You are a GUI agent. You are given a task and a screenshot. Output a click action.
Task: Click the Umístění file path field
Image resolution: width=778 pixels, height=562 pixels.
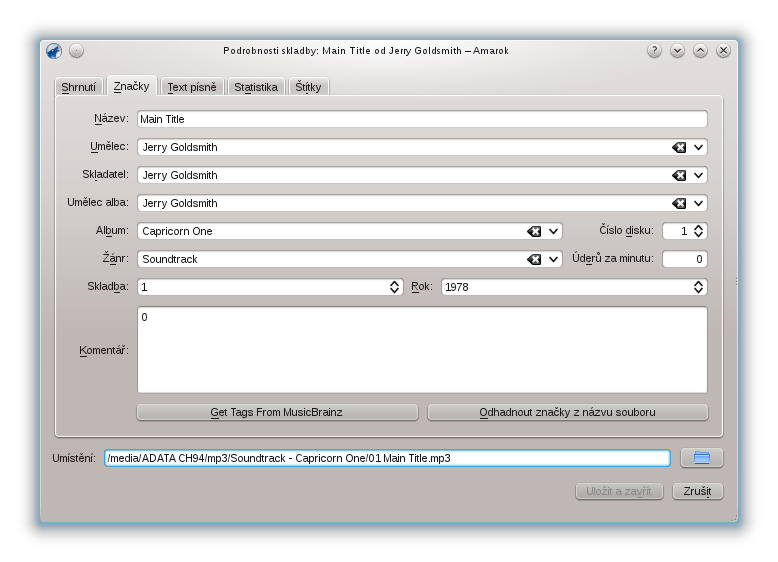[x=388, y=458]
